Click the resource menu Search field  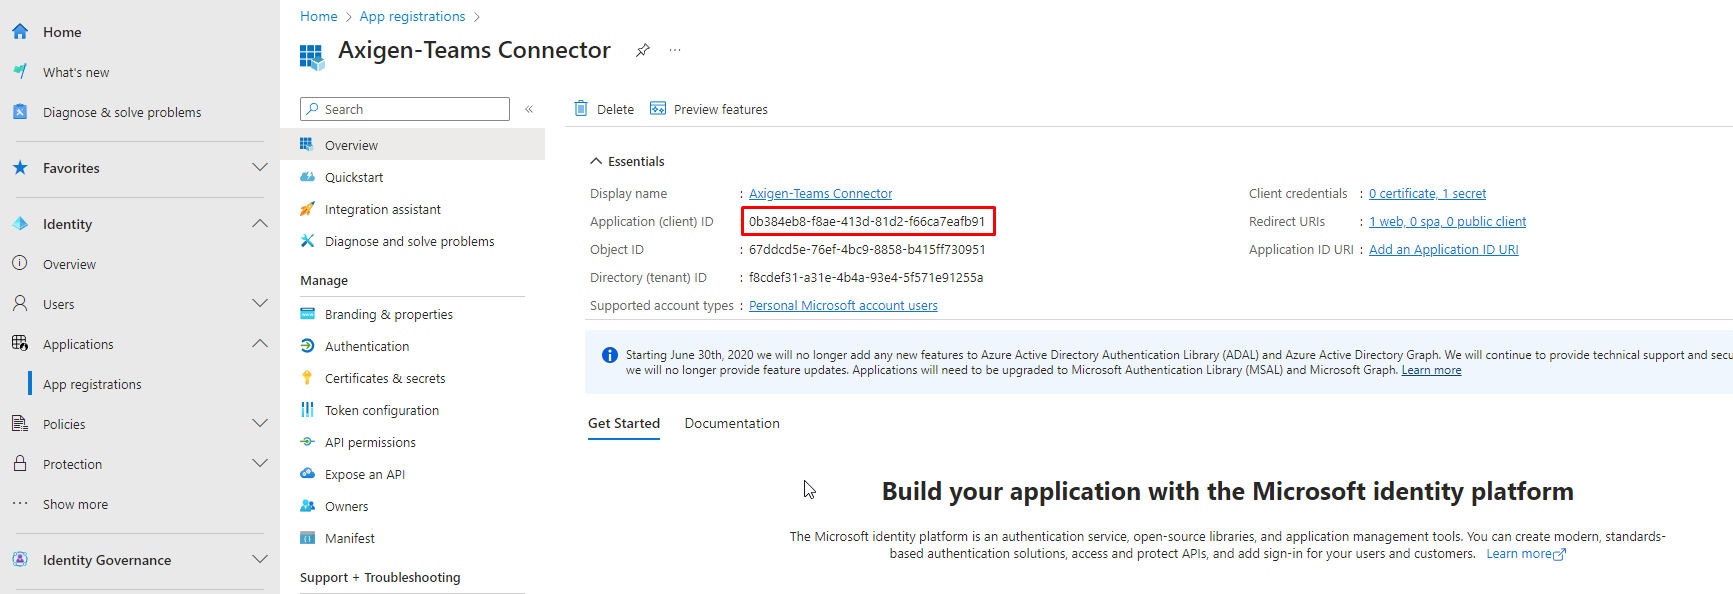[x=405, y=109]
